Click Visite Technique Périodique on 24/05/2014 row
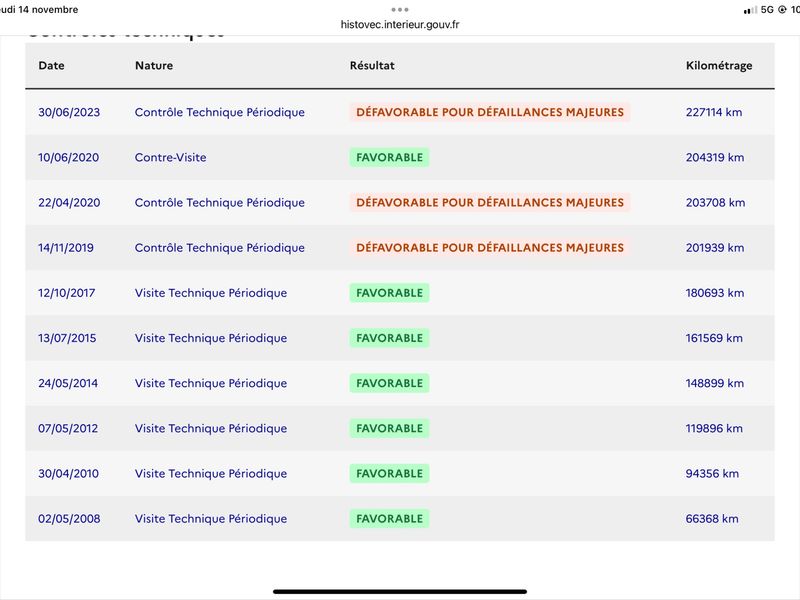The height and width of the screenshot is (600, 800). (x=211, y=383)
